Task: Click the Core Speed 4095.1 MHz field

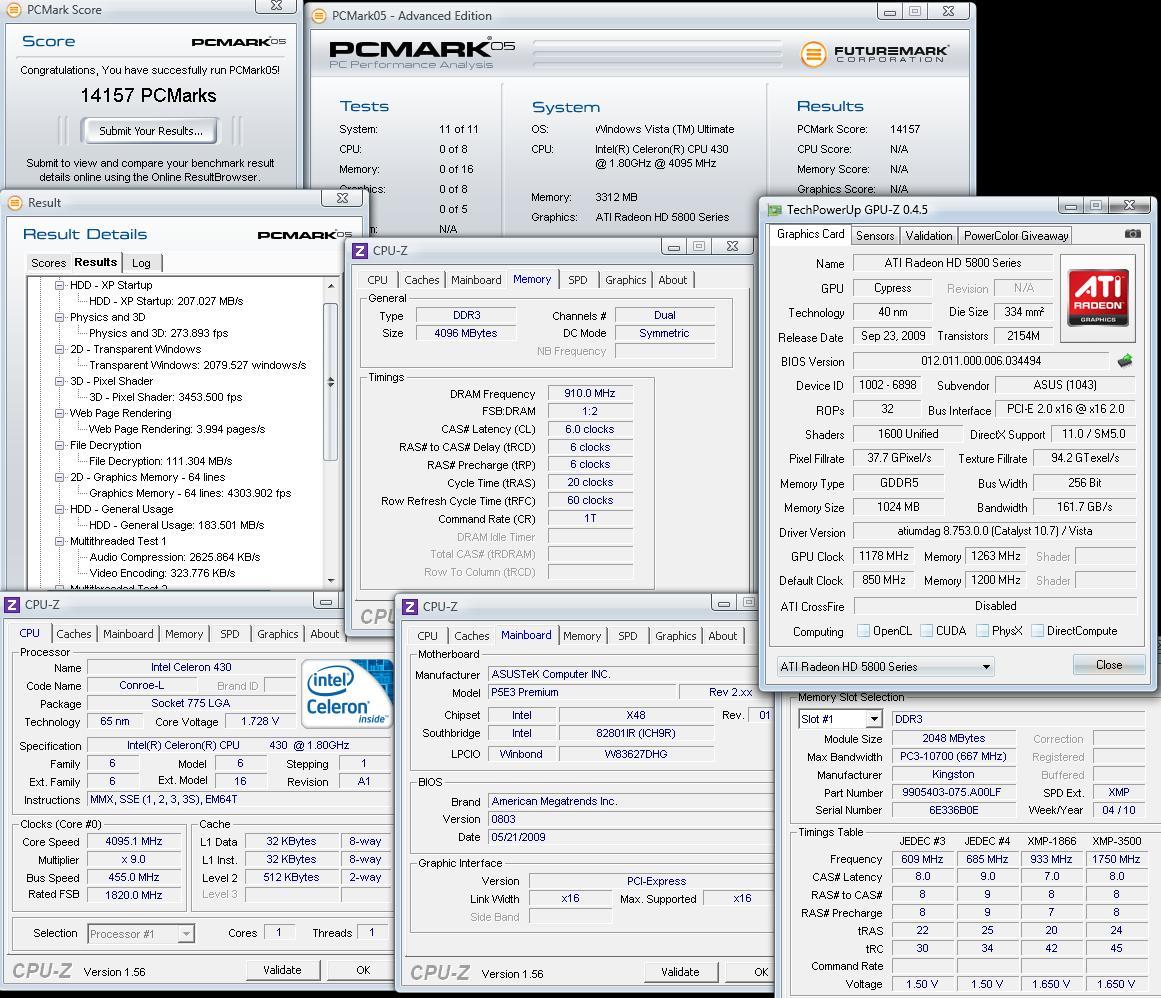Action: (133, 841)
